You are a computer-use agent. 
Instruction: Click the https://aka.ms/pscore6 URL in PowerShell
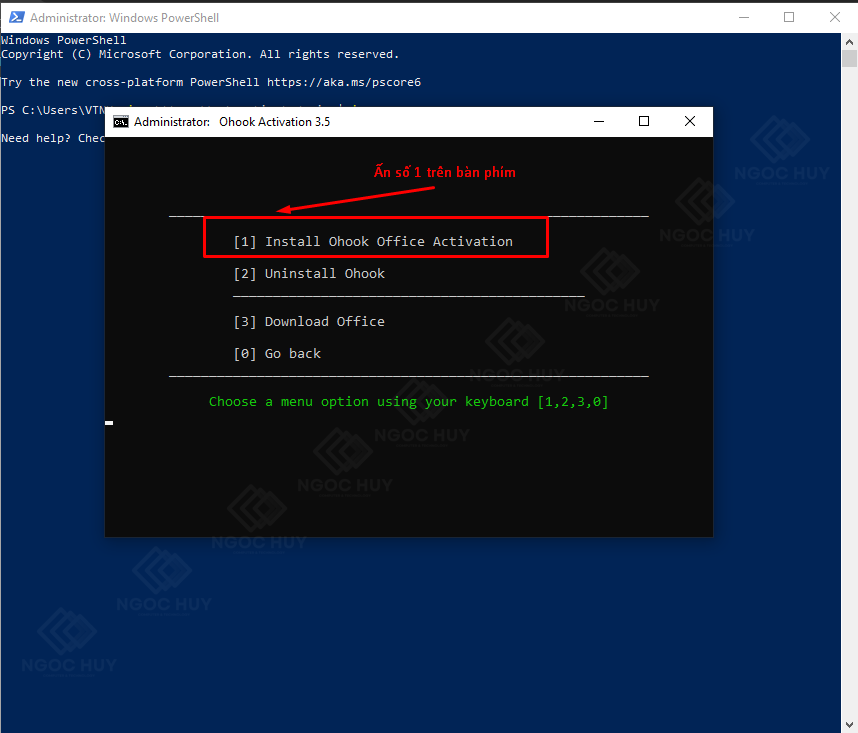point(344,83)
